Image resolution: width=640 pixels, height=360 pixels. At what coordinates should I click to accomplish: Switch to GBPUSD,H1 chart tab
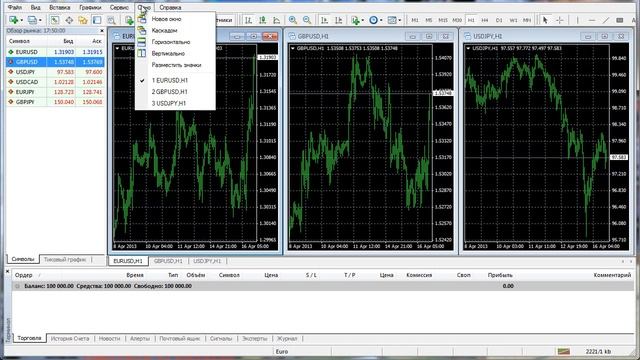(168, 261)
